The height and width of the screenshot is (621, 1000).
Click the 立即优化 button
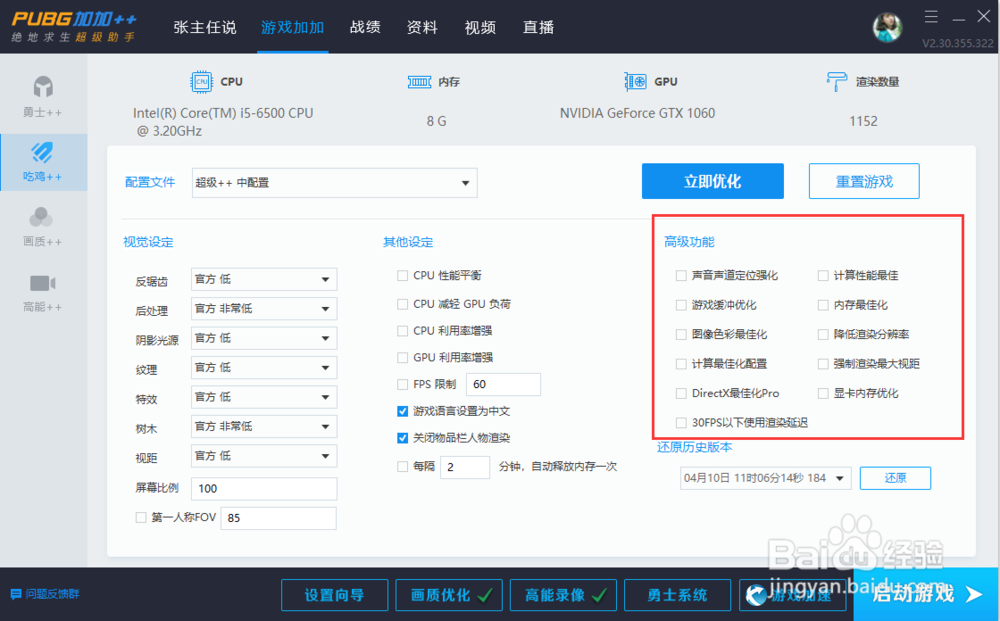[712, 181]
